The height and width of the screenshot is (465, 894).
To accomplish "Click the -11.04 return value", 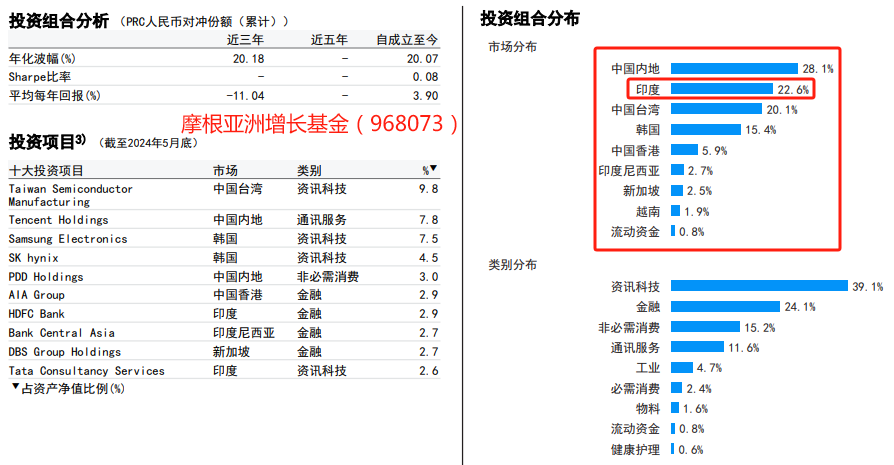I will [x=245, y=96].
